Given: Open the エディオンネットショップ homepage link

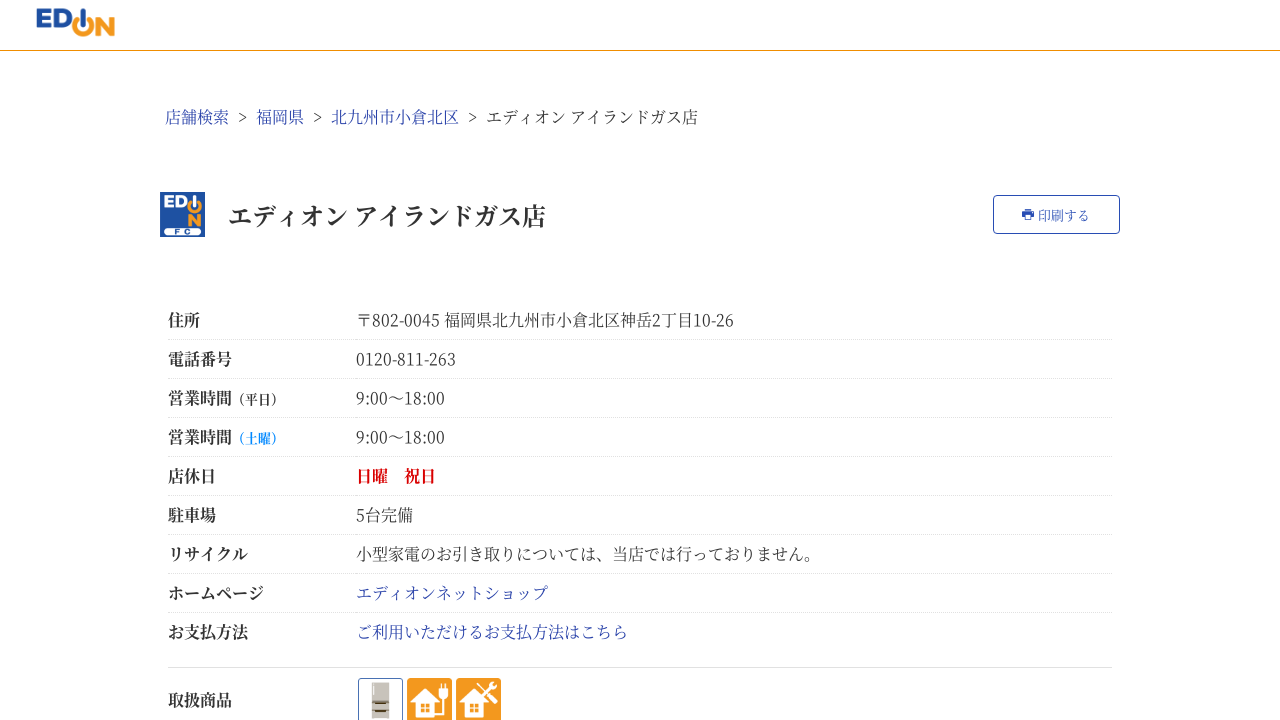Looking at the screenshot, I should coord(452,593).
